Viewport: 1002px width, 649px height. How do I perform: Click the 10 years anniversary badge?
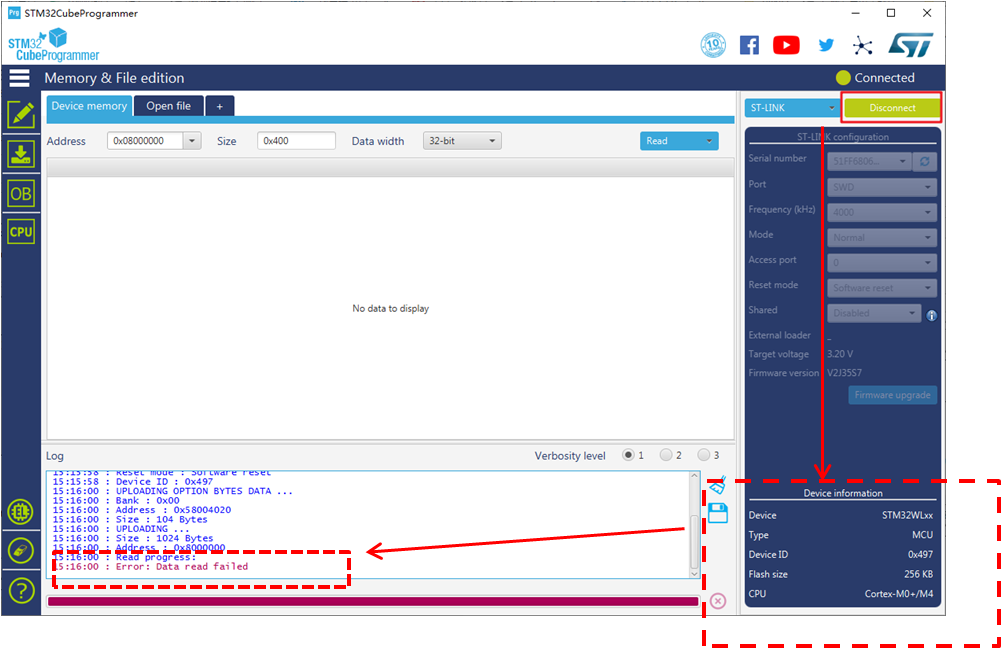[713, 45]
